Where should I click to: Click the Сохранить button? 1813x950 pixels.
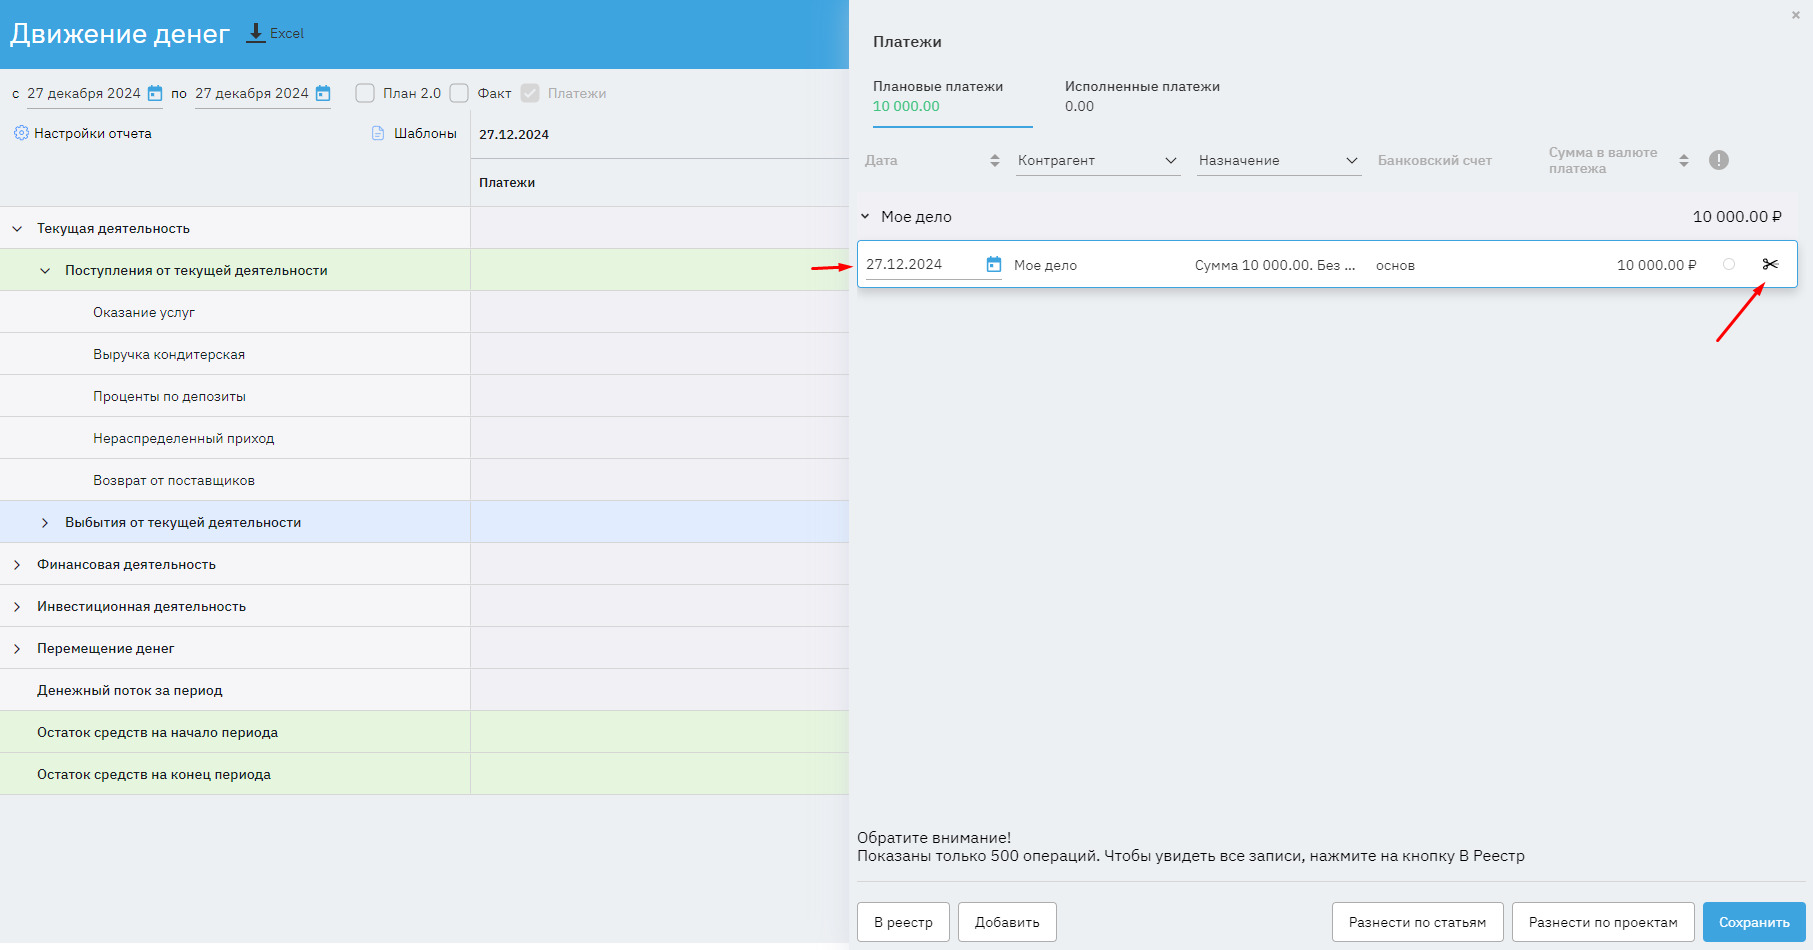1753,922
